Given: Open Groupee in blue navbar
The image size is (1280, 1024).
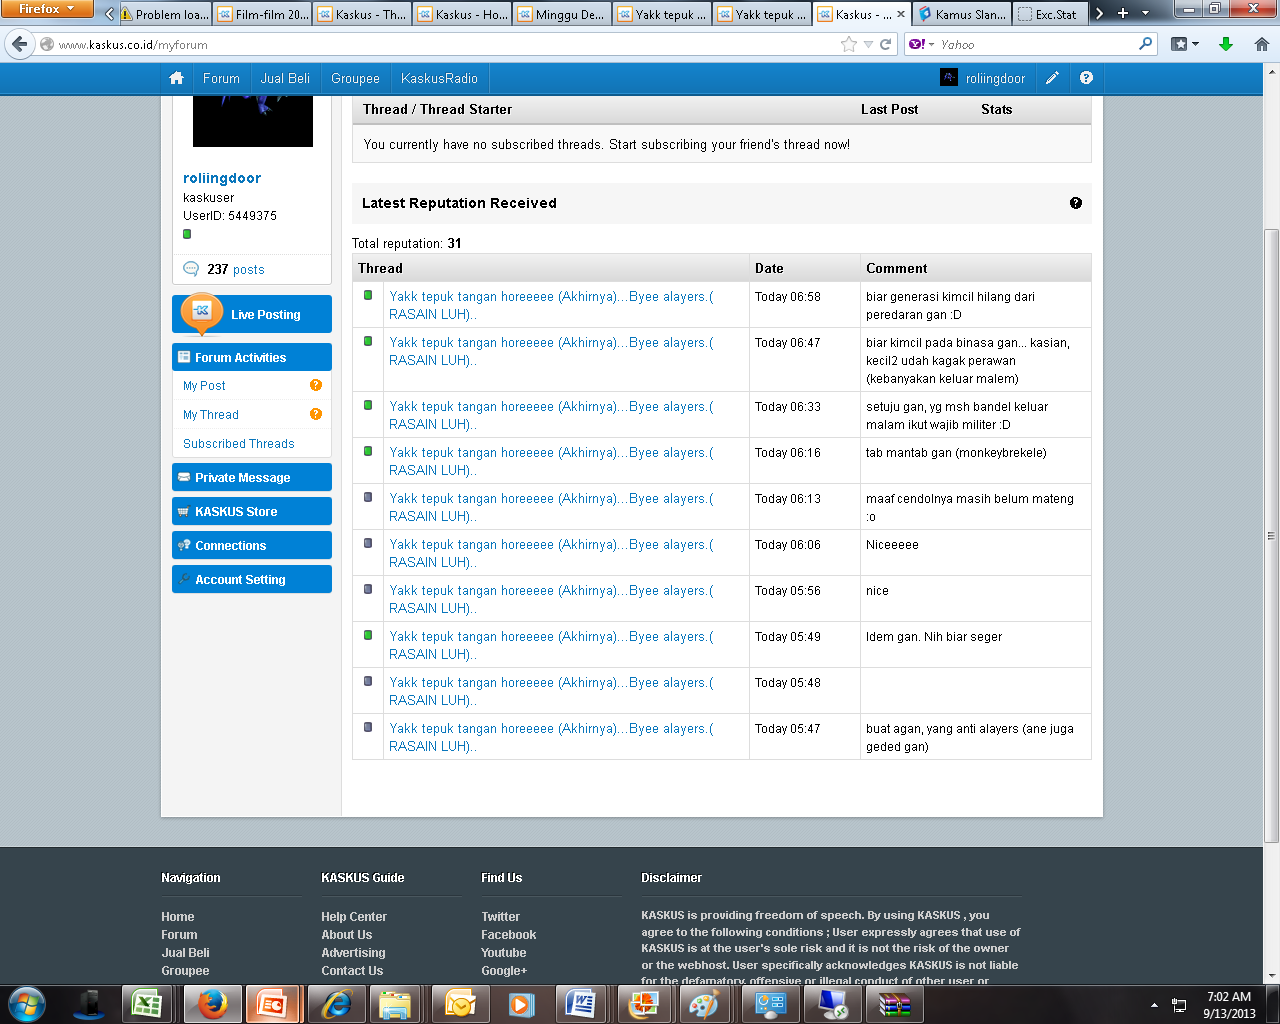Looking at the screenshot, I should click(x=355, y=78).
